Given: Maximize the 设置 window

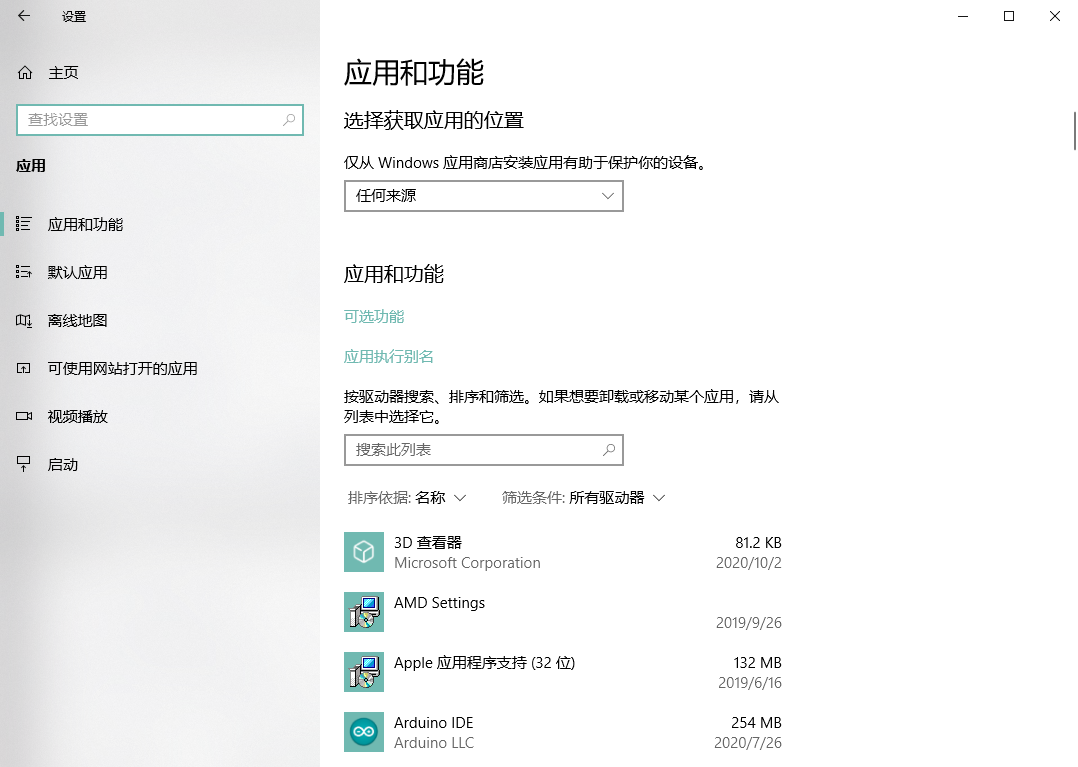Looking at the screenshot, I should pos(1009,16).
